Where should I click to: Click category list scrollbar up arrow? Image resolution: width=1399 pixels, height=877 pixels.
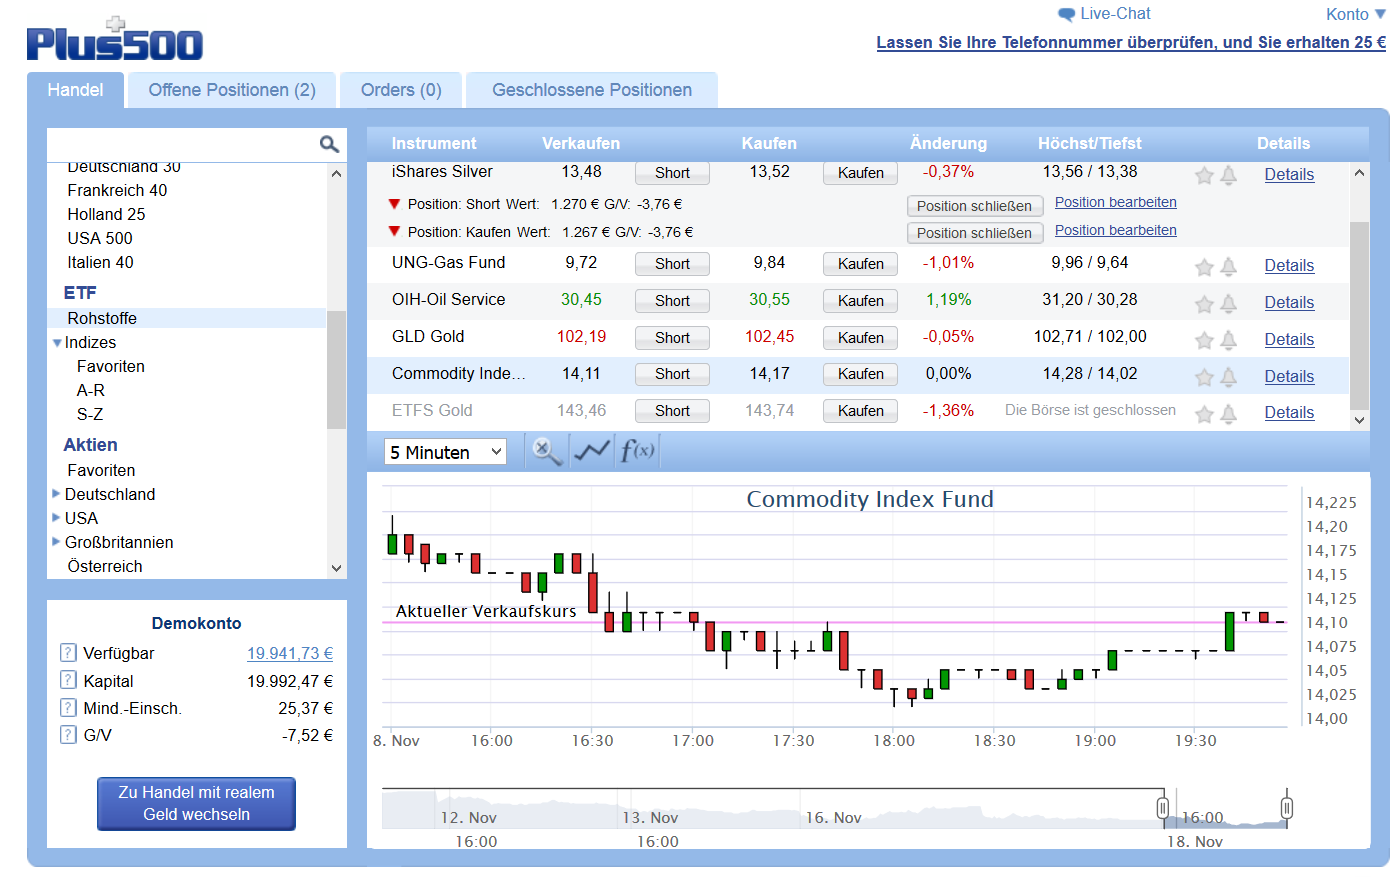[x=336, y=174]
